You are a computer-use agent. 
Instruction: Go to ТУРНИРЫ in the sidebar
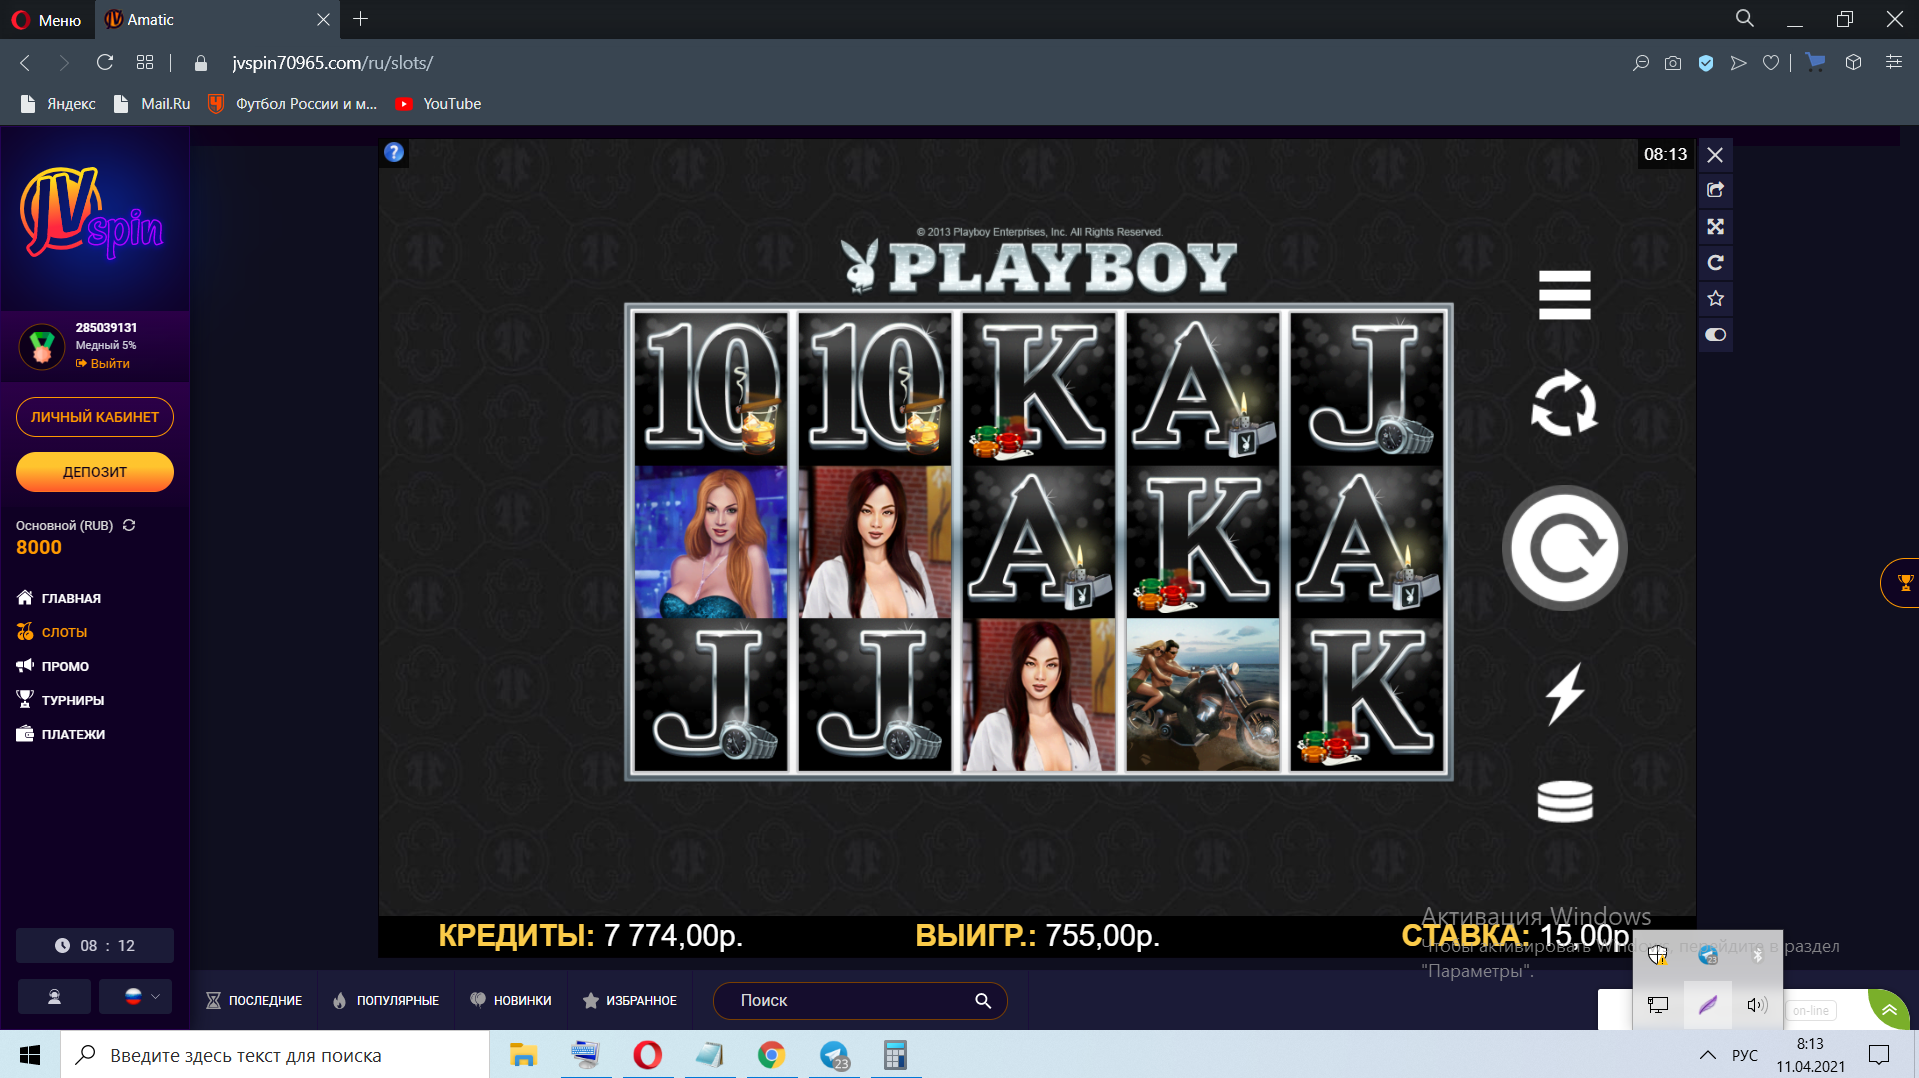[x=72, y=700]
